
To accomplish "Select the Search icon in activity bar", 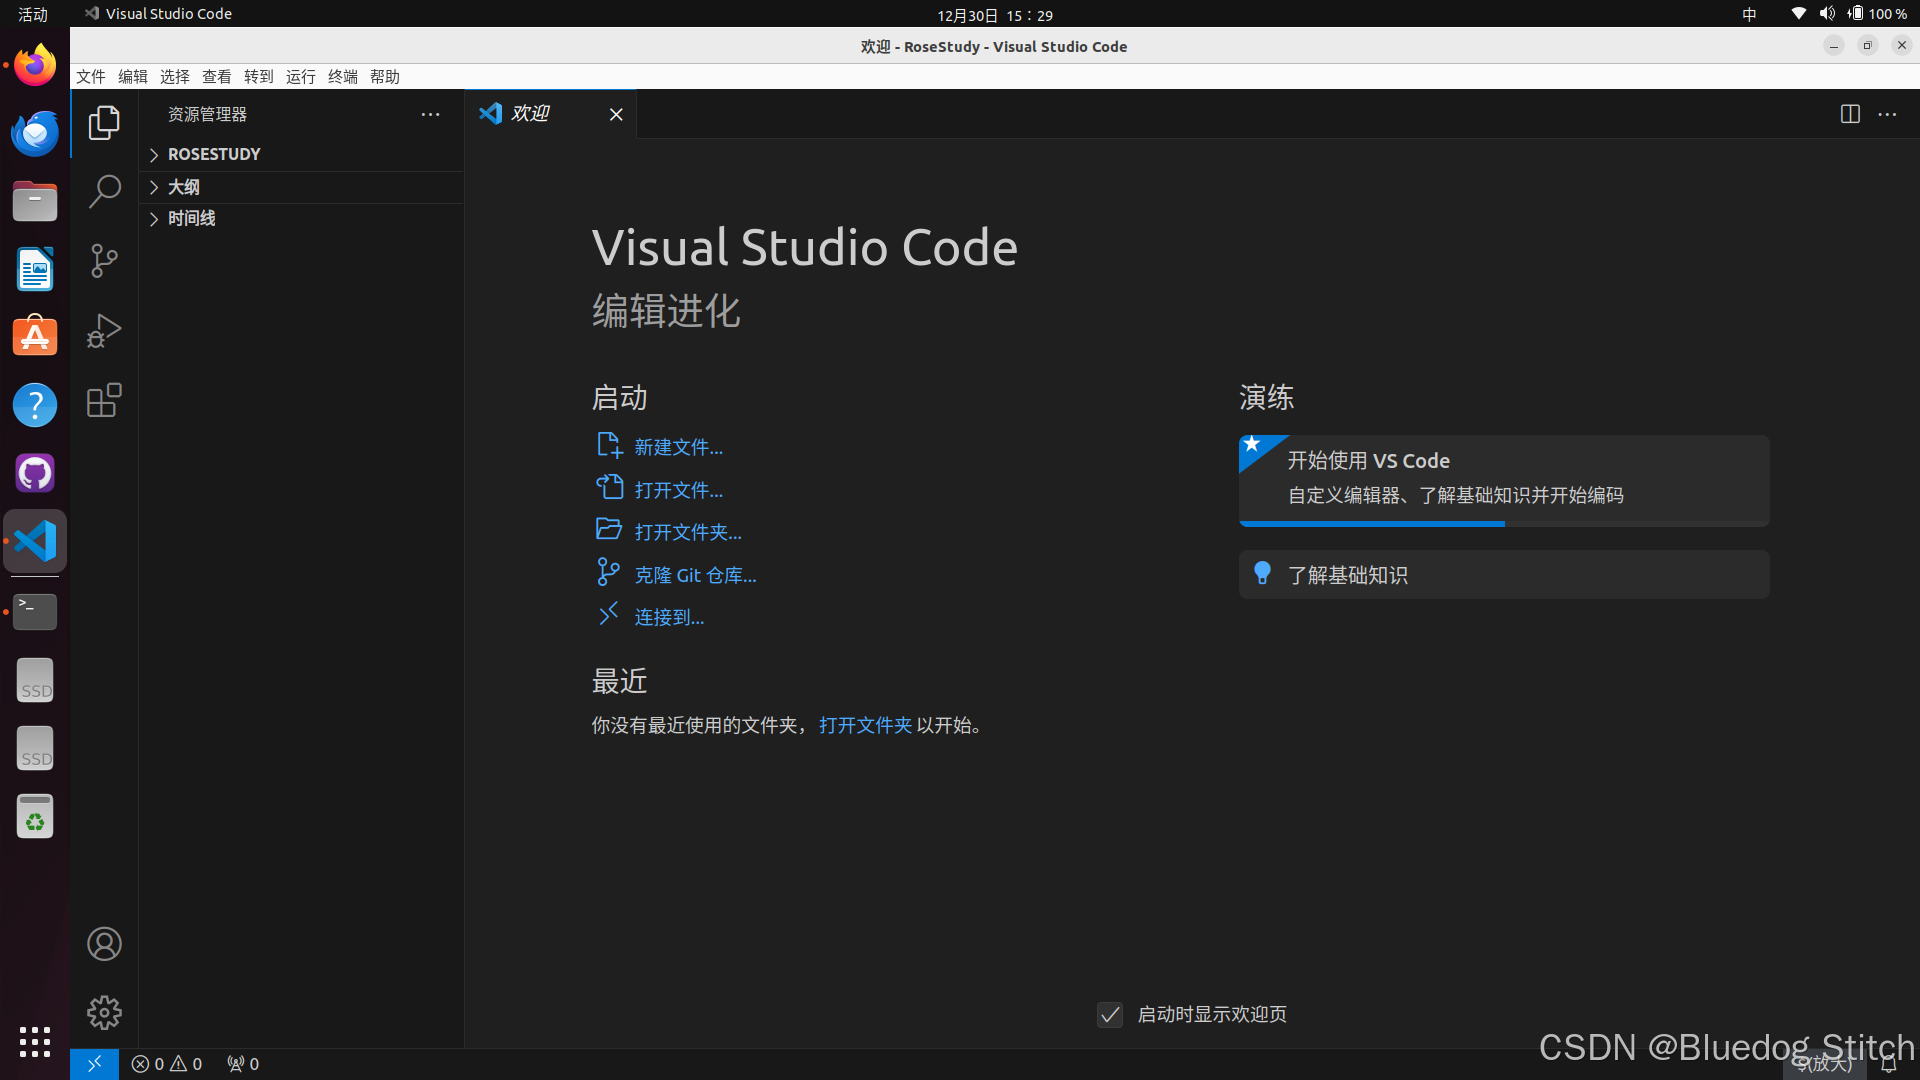I will pos(104,191).
